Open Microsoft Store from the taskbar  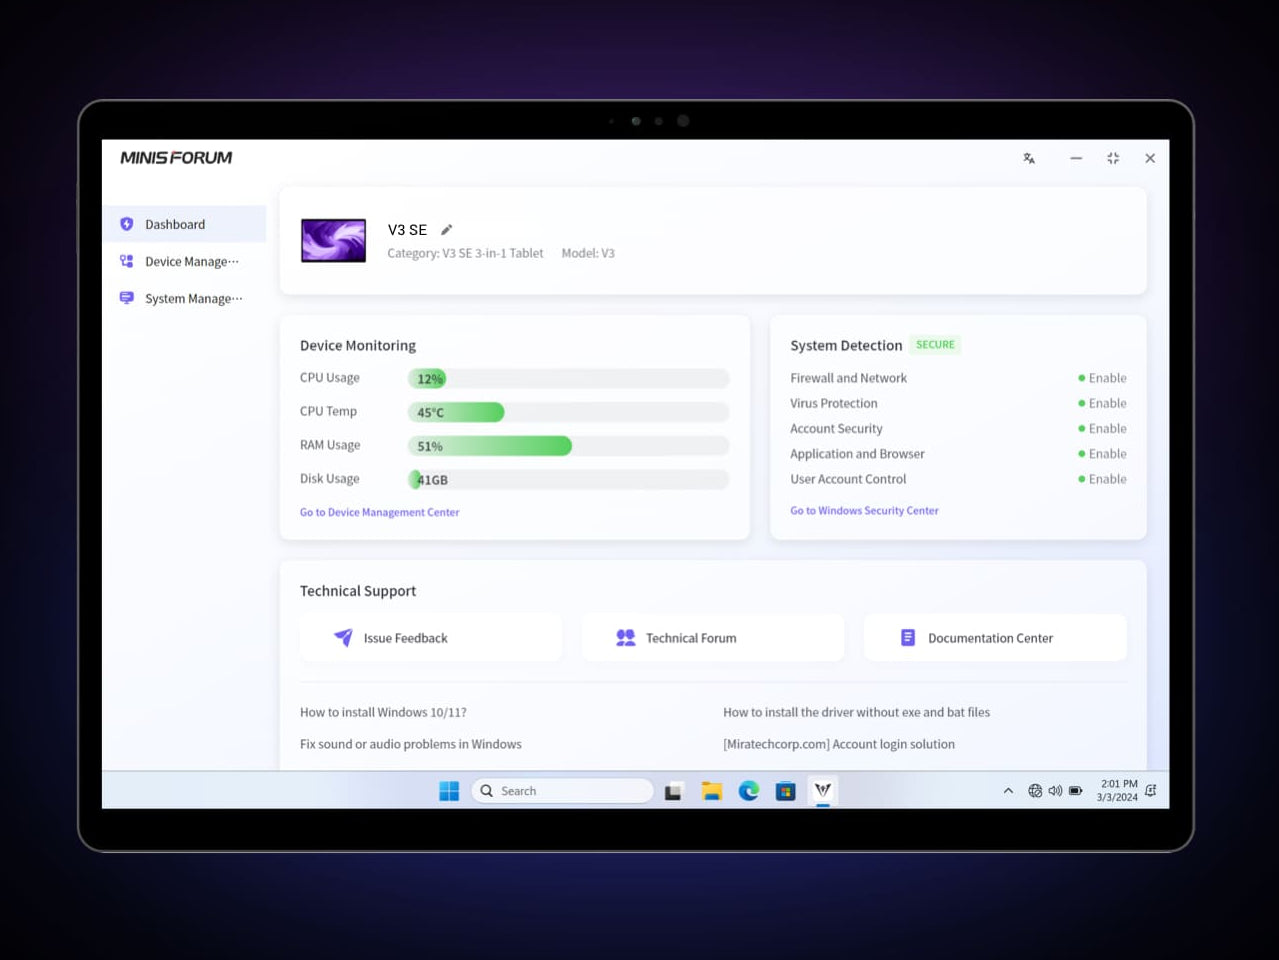pyautogui.click(x=785, y=791)
